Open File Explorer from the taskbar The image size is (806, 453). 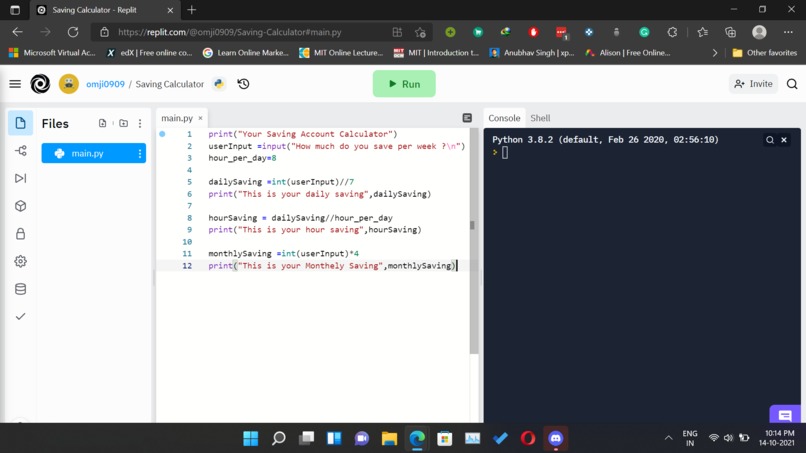click(390, 438)
